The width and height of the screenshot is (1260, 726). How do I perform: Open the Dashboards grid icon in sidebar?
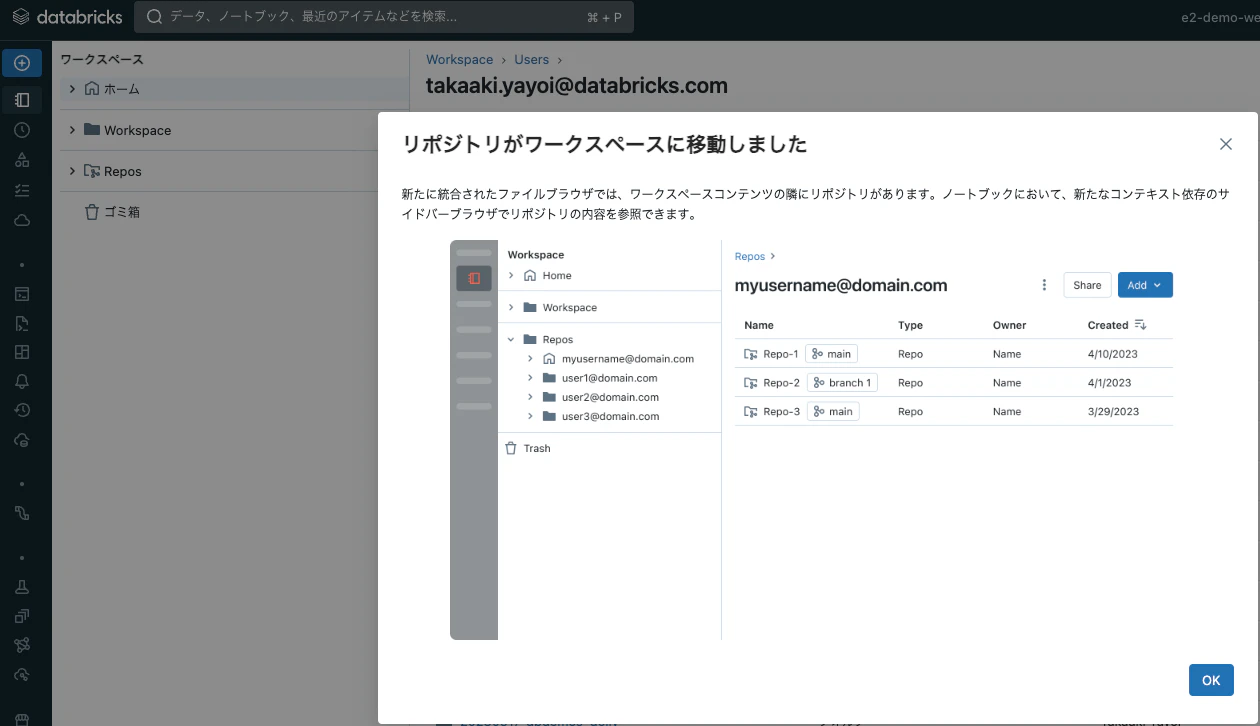(x=22, y=352)
